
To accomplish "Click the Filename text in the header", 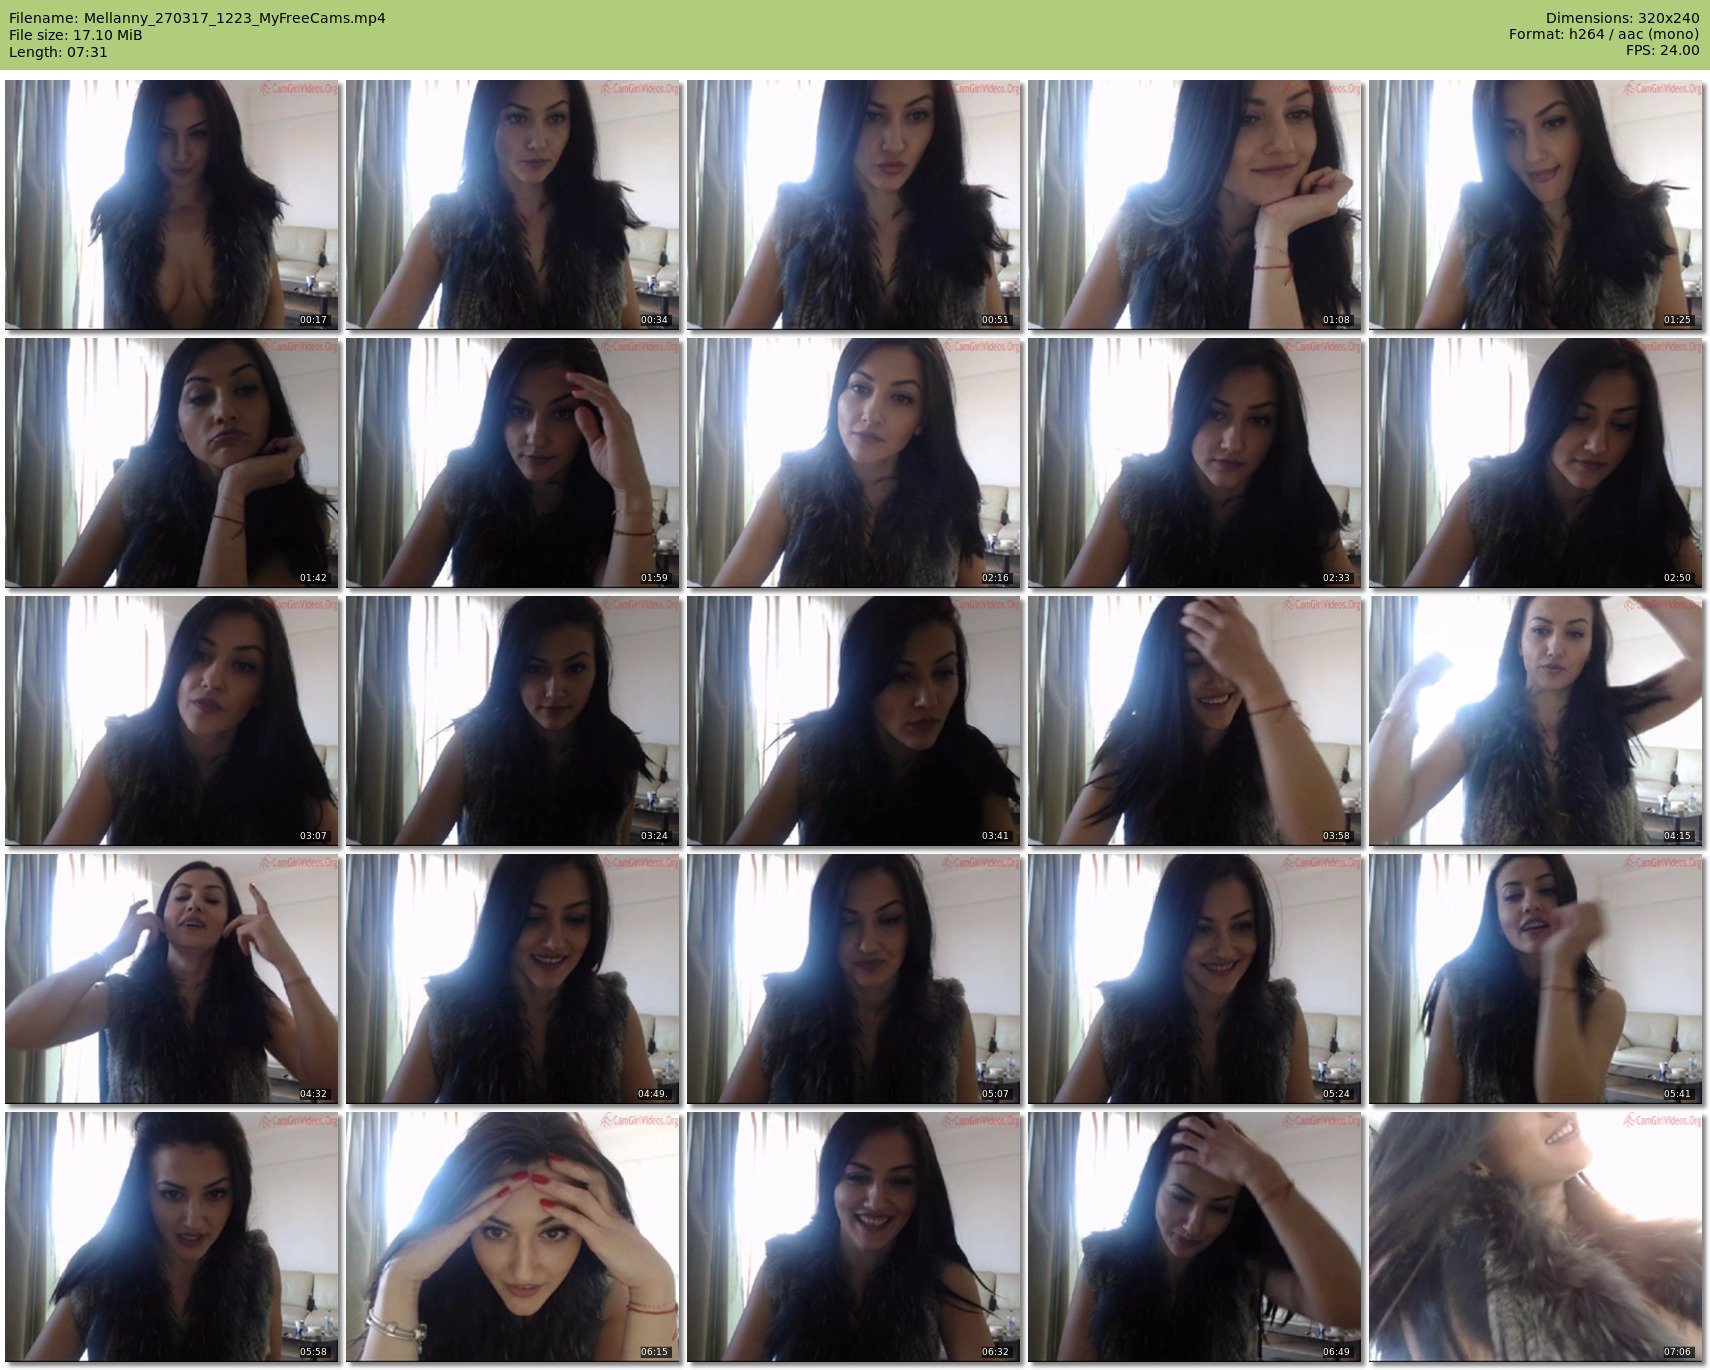I will tap(197, 18).
